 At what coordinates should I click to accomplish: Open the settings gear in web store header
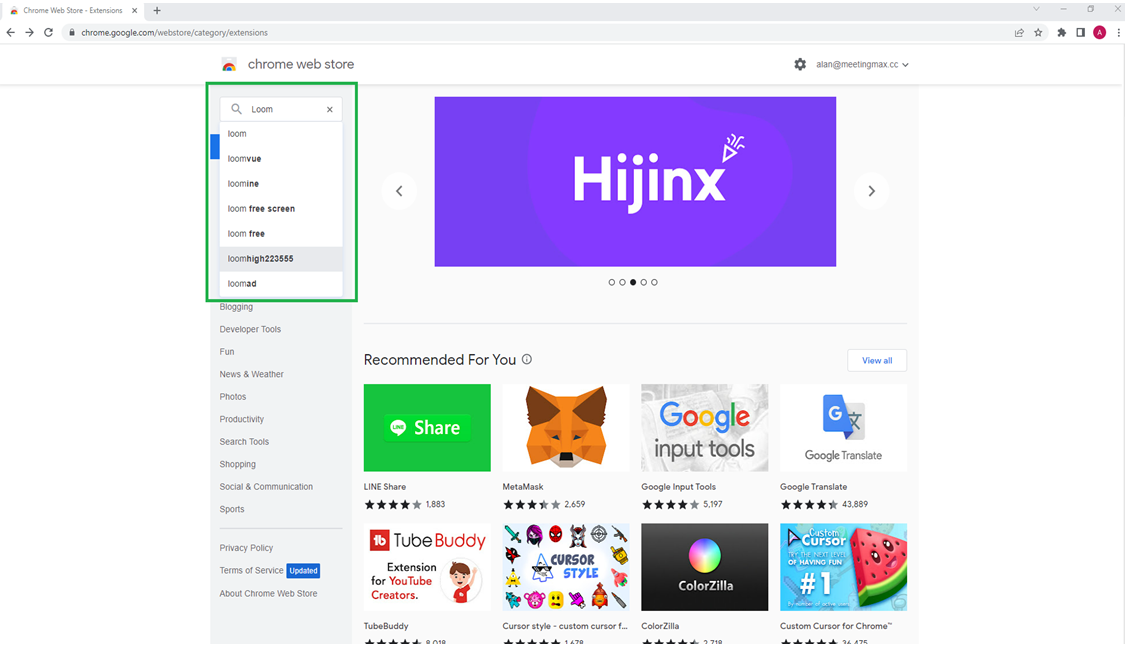pyautogui.click(x=800, y=64)
